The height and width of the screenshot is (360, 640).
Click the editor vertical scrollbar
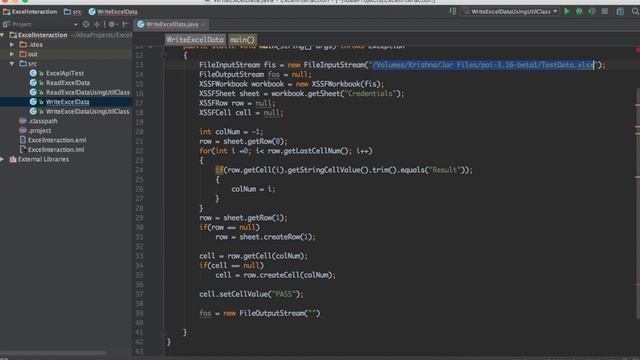point(638,204)
